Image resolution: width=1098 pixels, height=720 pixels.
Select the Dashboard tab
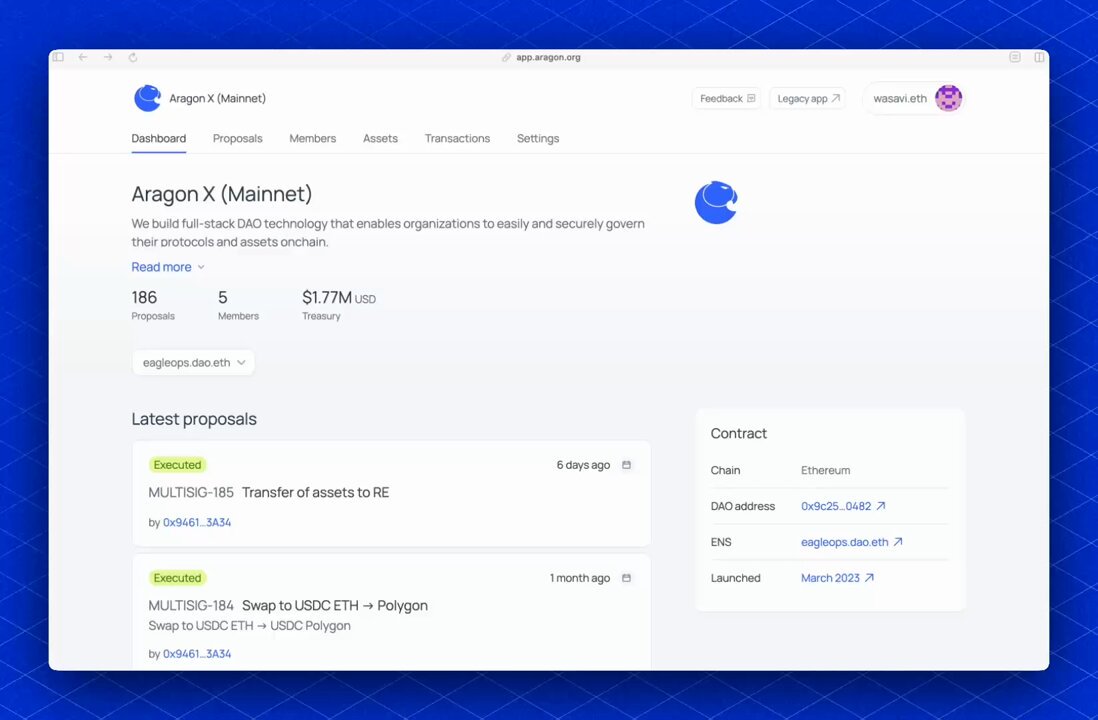point(159,139)
